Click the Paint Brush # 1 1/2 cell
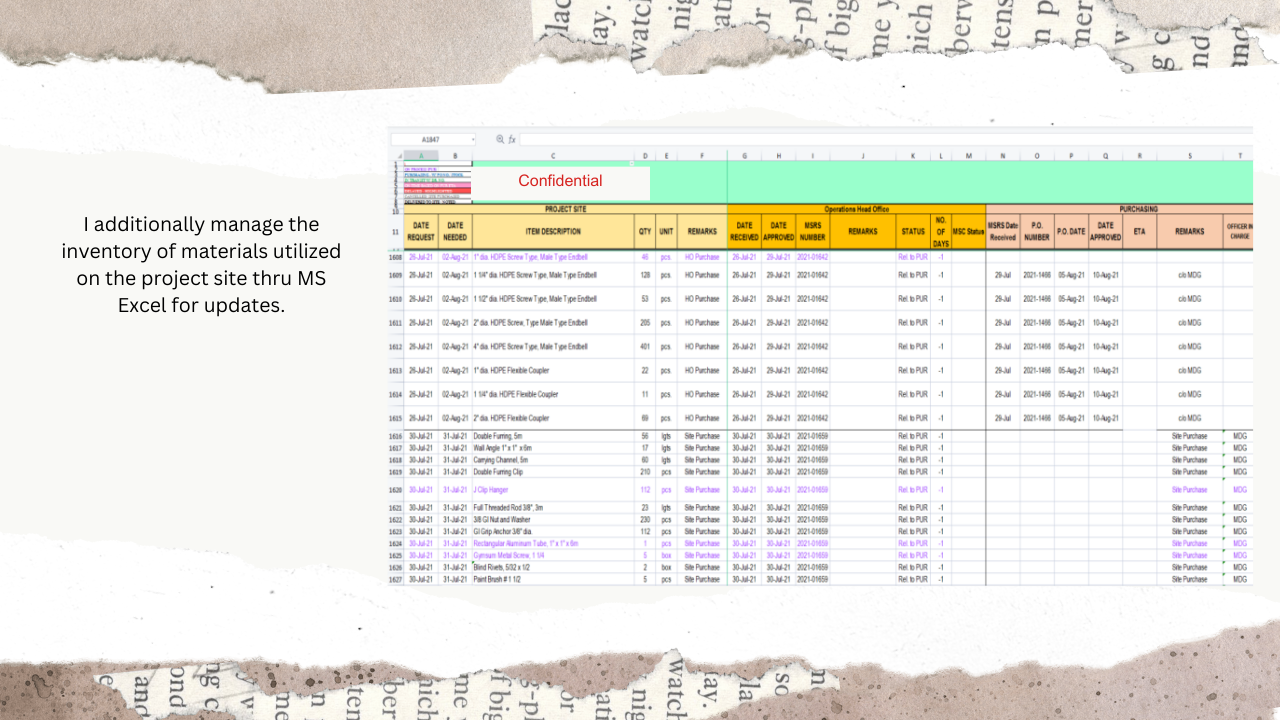 [553, 579]
